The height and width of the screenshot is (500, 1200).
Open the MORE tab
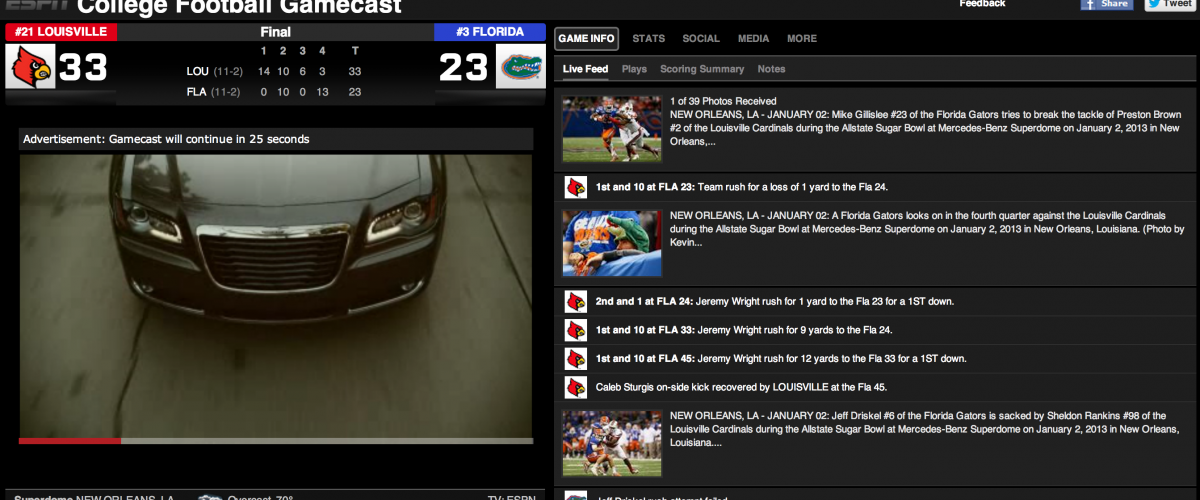coord(801,39)
